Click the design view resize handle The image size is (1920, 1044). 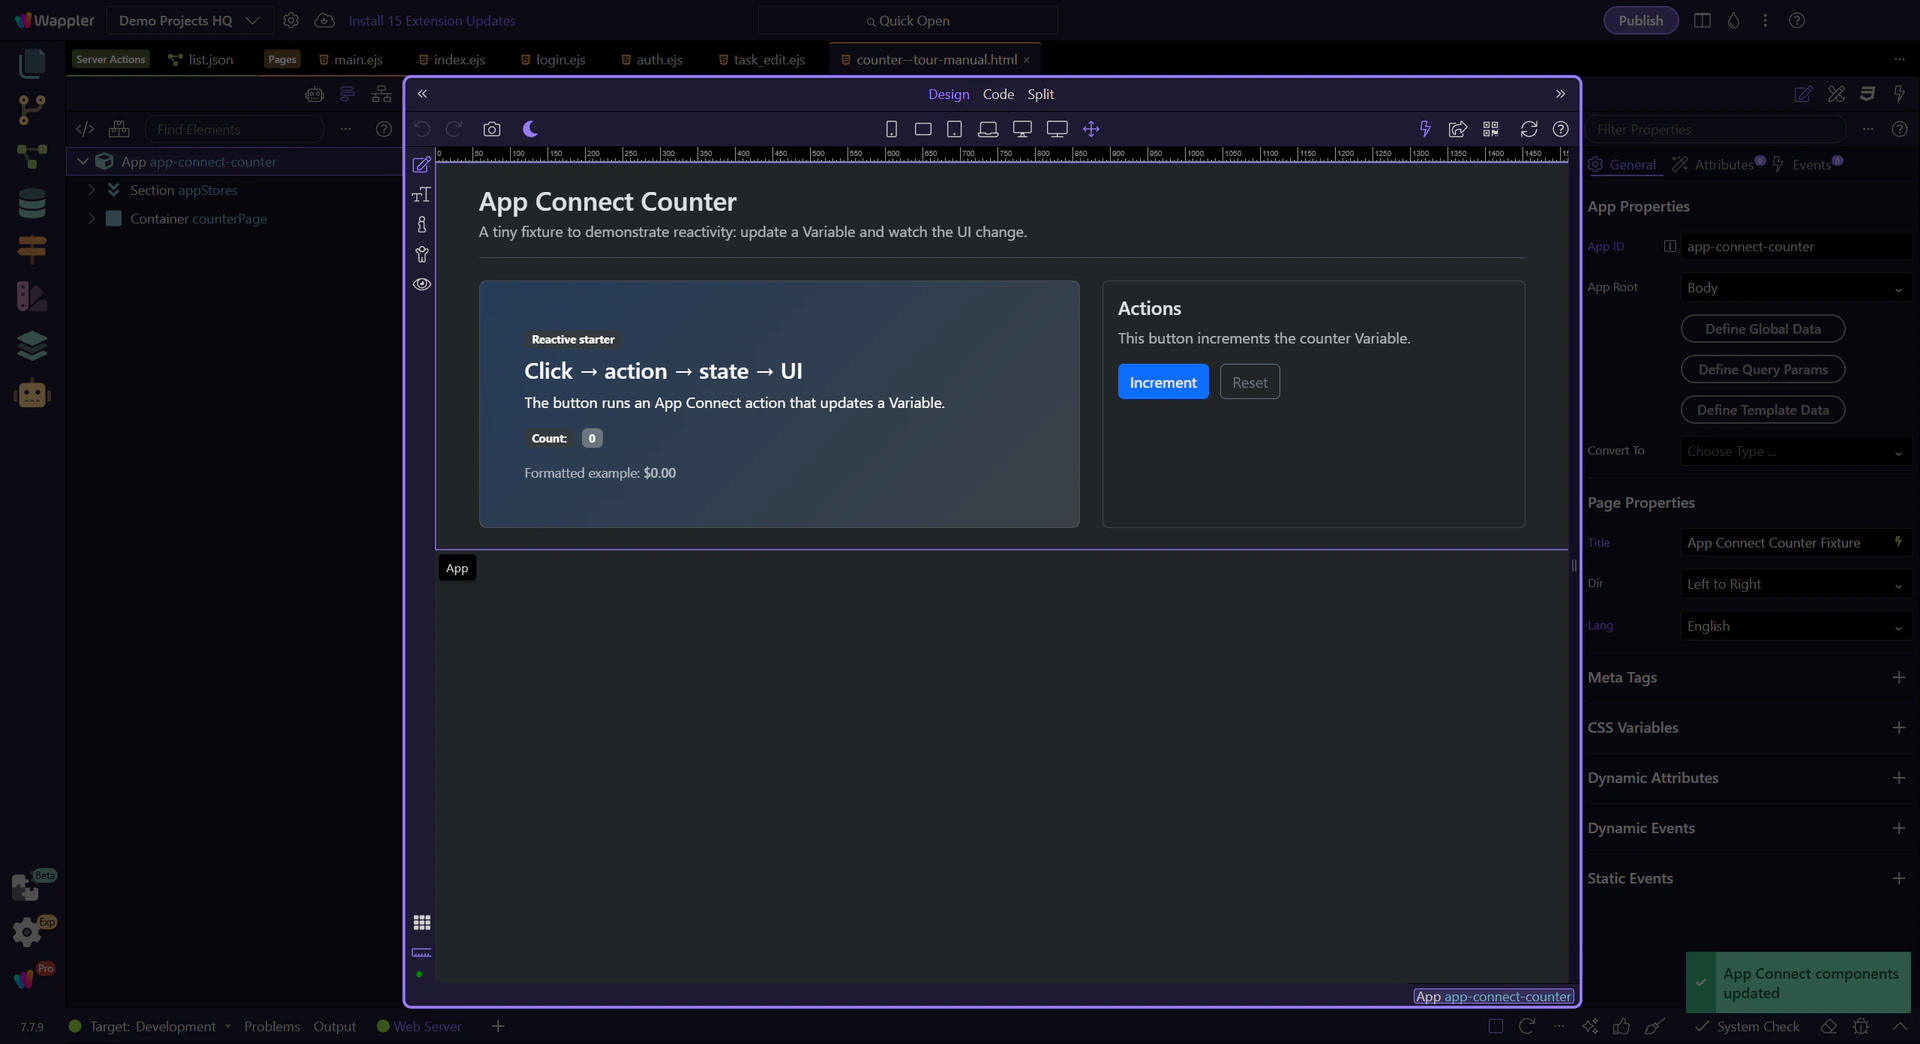[x=1574, y=566]
